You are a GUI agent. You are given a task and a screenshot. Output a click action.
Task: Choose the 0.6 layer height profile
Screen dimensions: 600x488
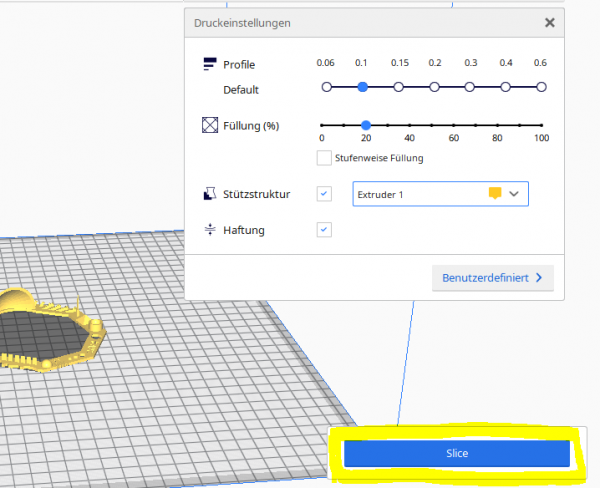tap(541, 87)
